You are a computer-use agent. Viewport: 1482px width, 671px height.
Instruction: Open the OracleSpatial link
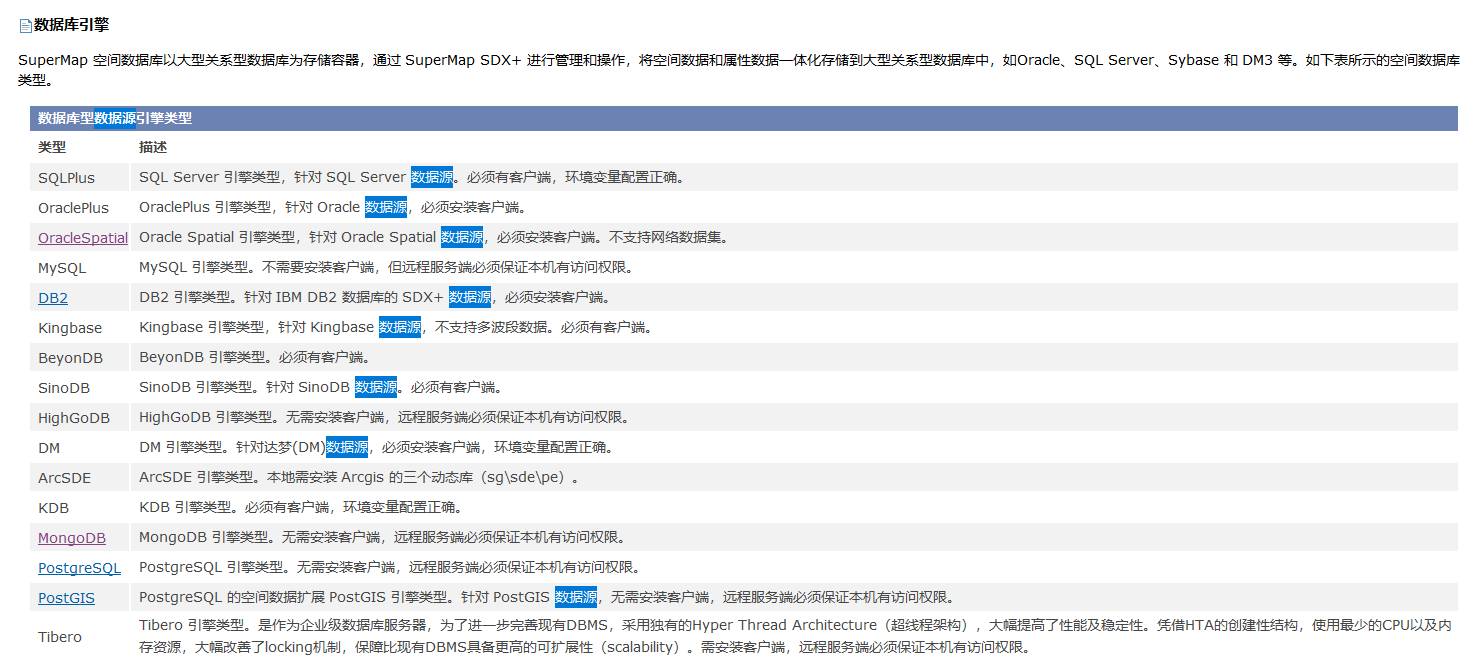coord(83,238)
